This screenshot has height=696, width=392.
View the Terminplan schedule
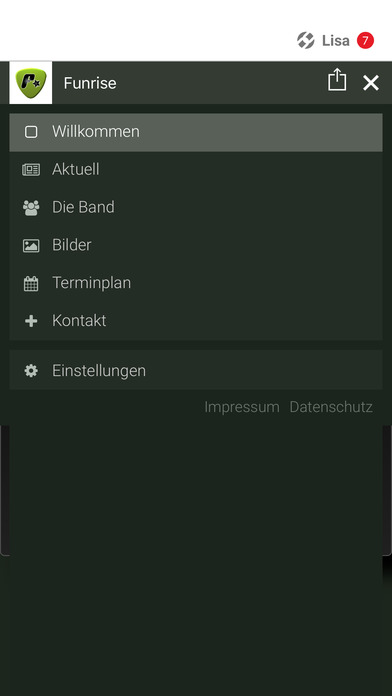coord(196,283)
